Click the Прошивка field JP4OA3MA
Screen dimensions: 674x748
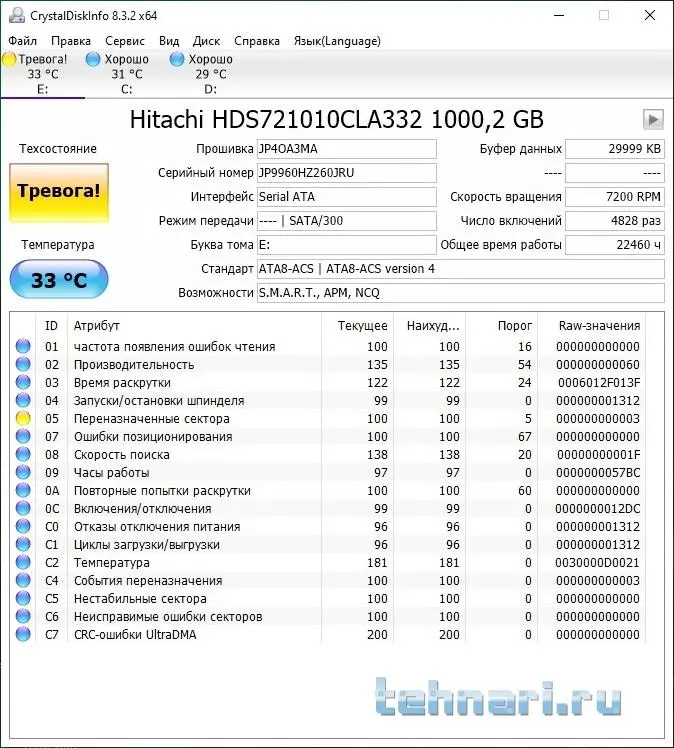tap(347, 149)
